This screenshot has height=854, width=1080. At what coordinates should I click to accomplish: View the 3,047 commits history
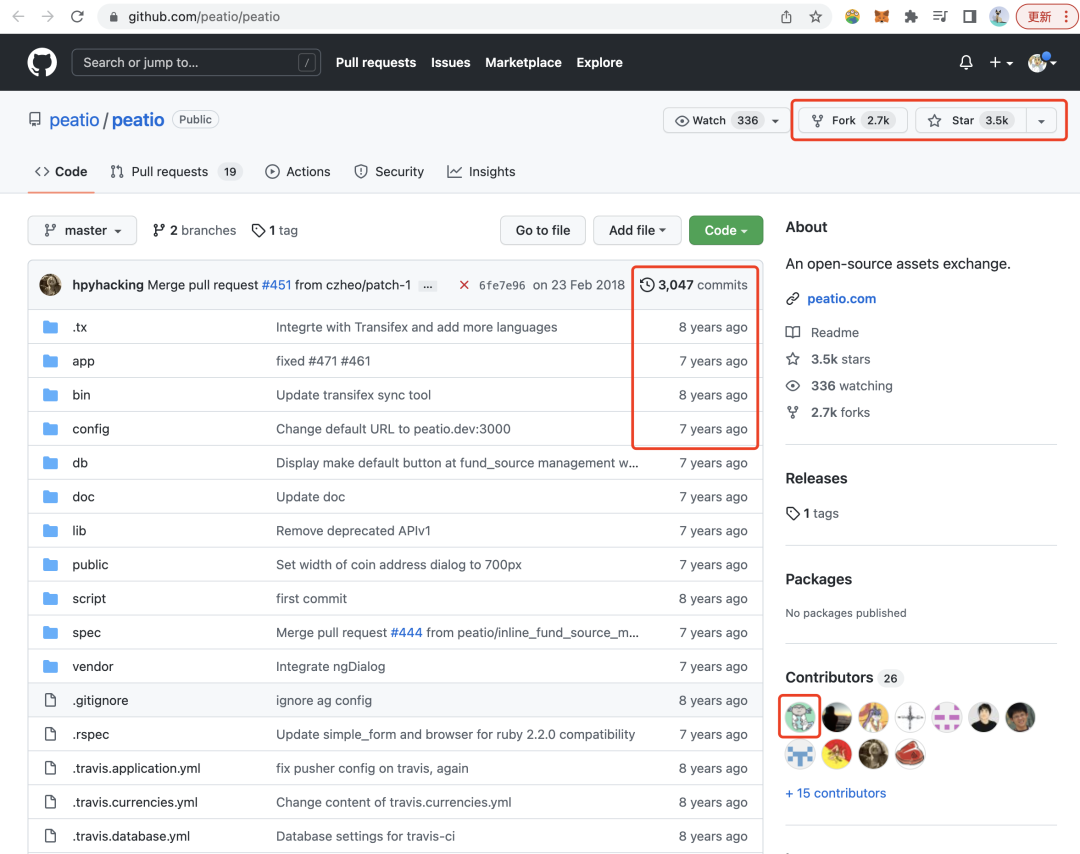tap(694, 285)
